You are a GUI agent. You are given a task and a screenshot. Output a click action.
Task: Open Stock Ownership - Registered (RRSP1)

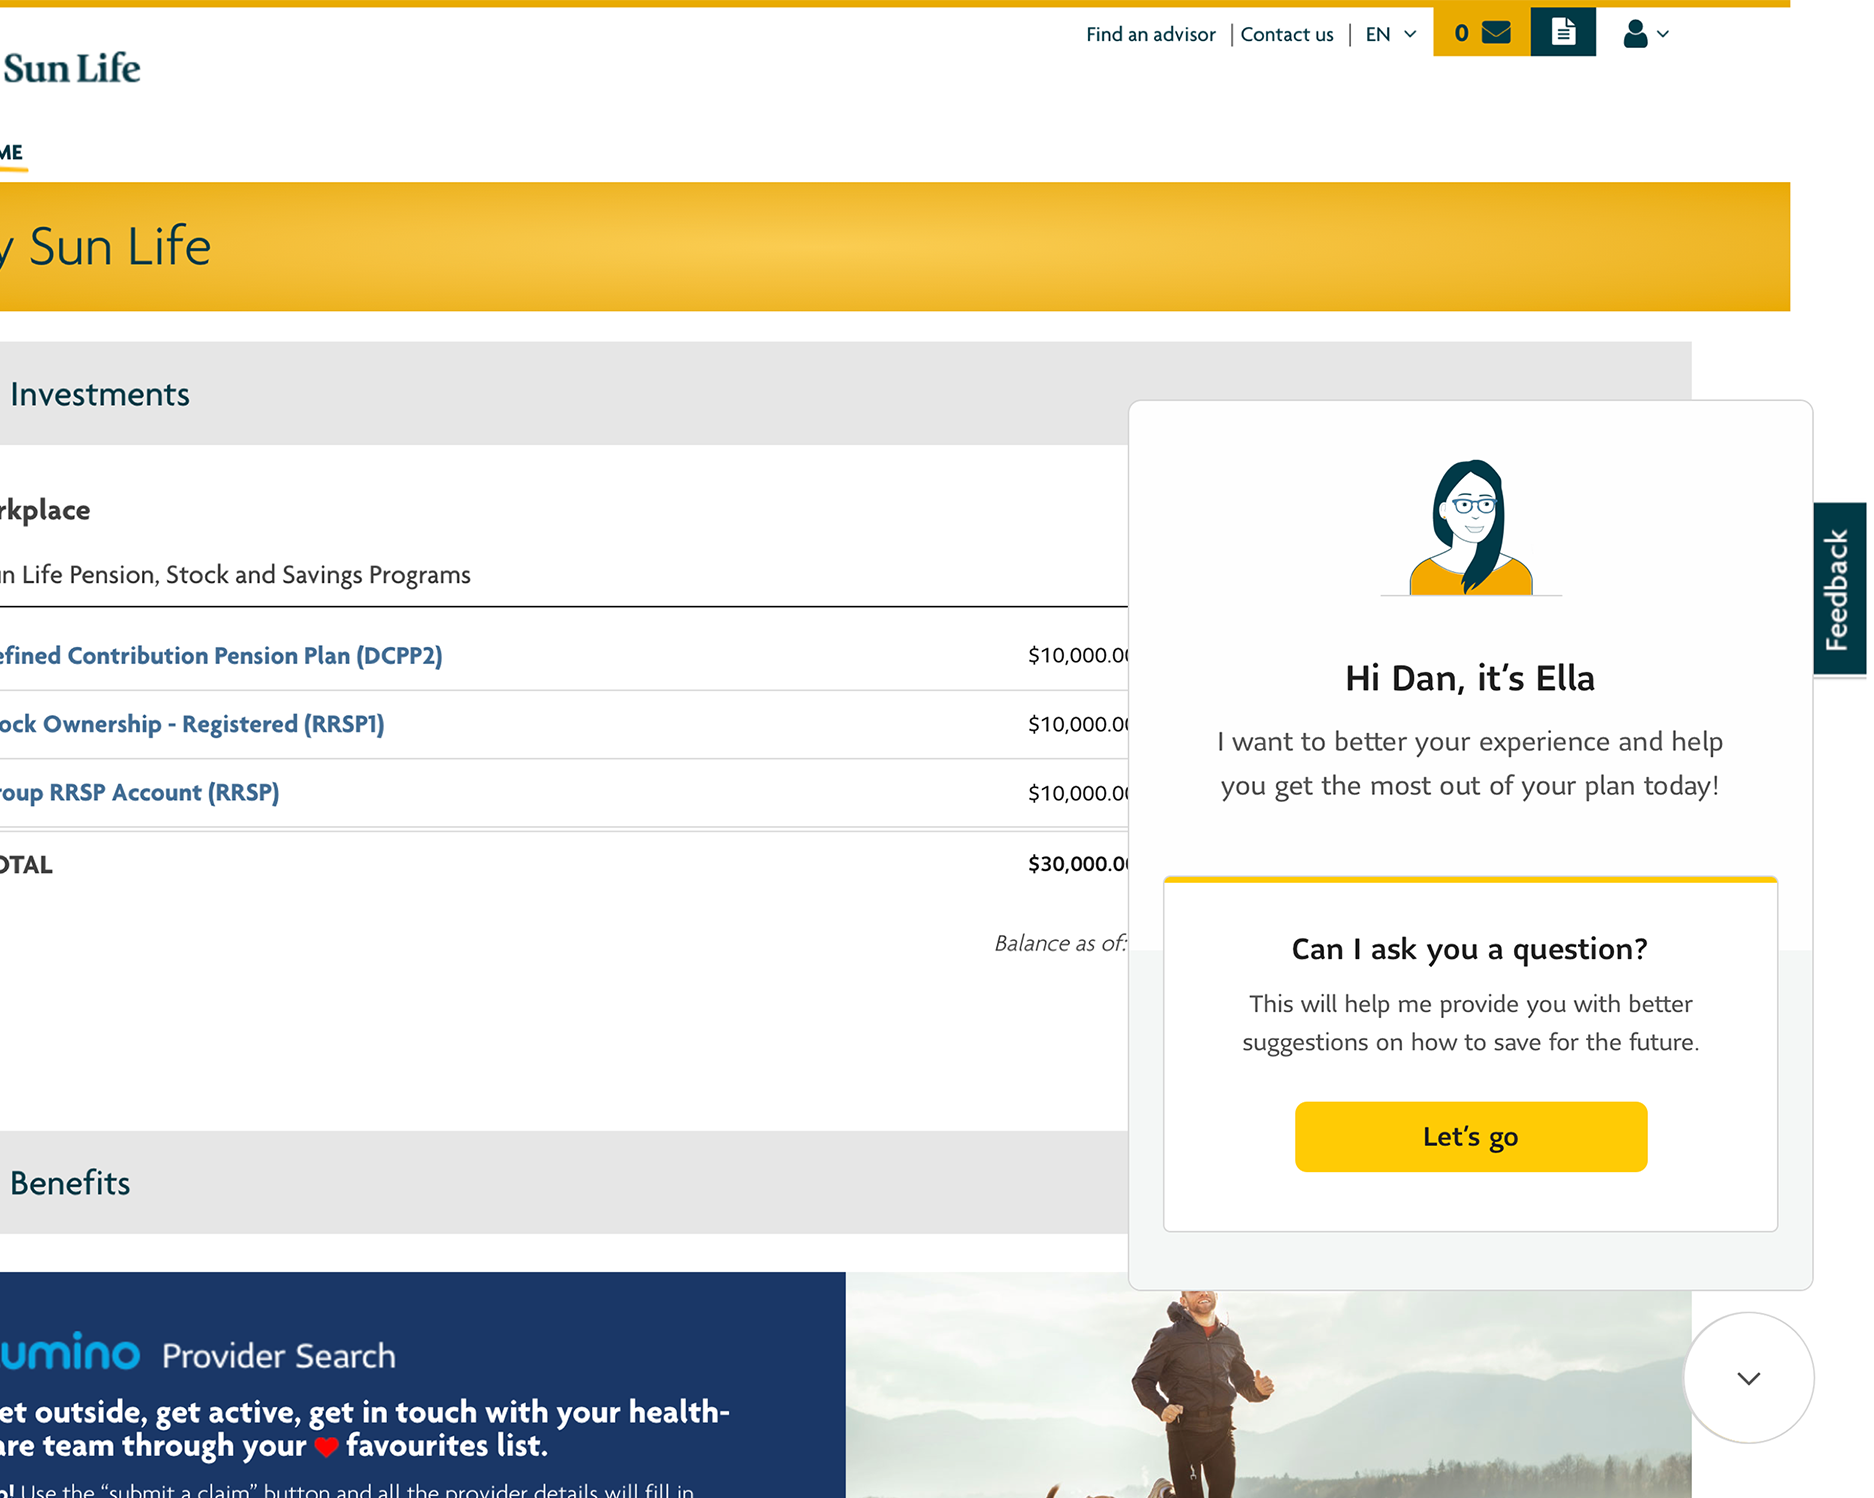pyautogui.click(x=191, y=724)
